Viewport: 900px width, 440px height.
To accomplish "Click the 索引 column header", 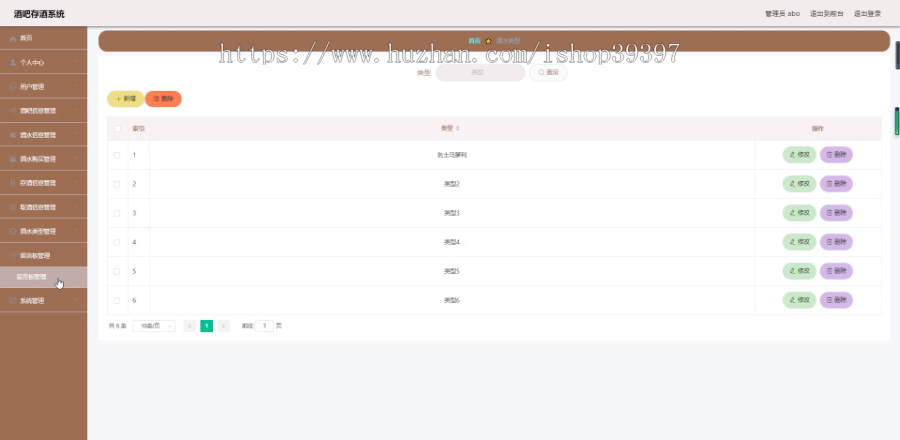I will [138, 129].
